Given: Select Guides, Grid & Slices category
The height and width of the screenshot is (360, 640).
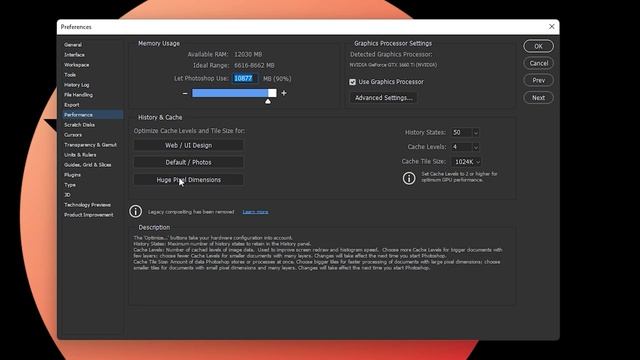Looking at the screenshot, I should [x=87, y=165].
